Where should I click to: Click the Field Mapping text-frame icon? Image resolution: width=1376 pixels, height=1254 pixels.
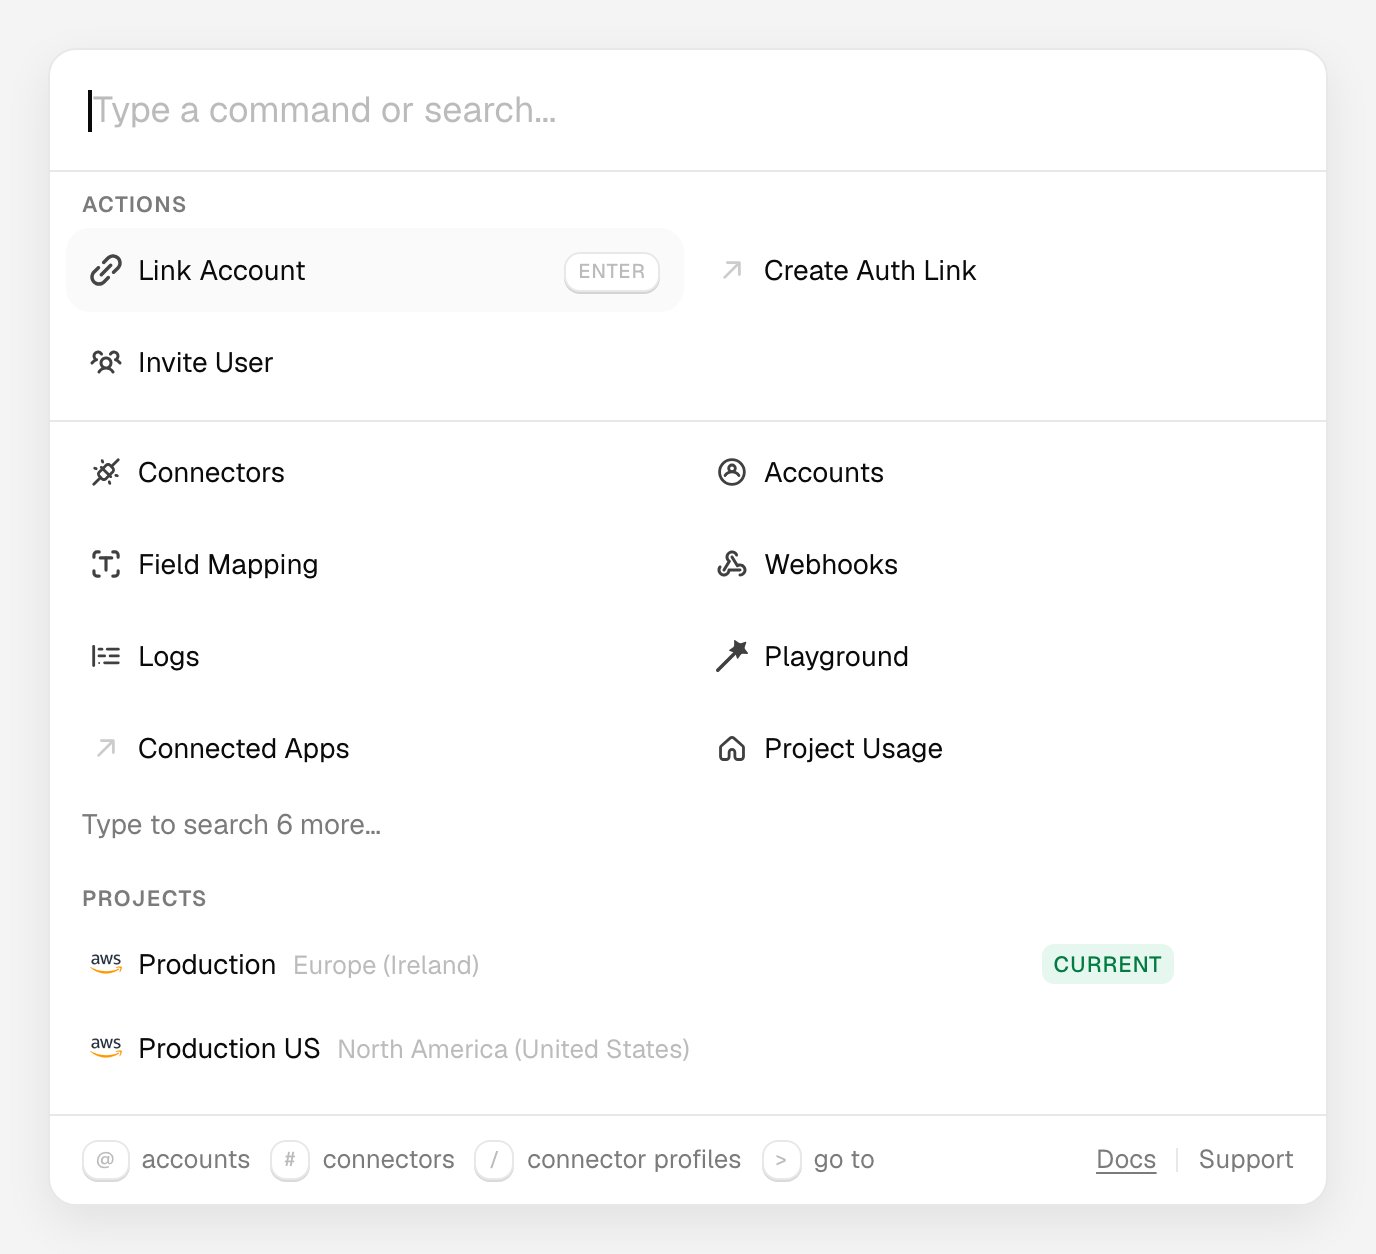tap(106, 564)
